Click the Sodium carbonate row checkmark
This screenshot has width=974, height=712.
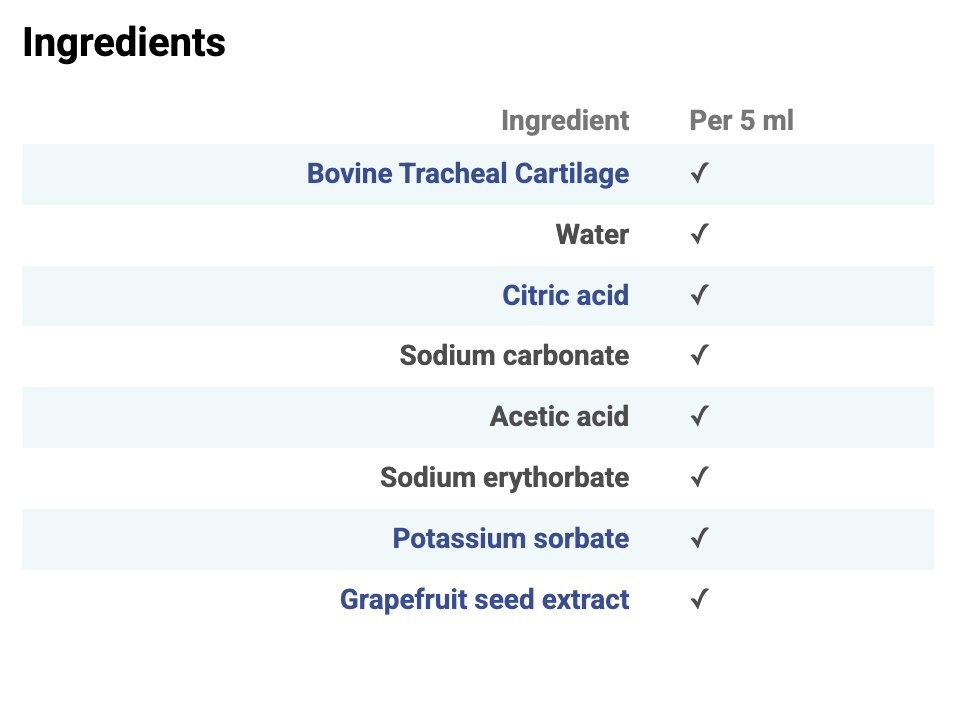700,356
